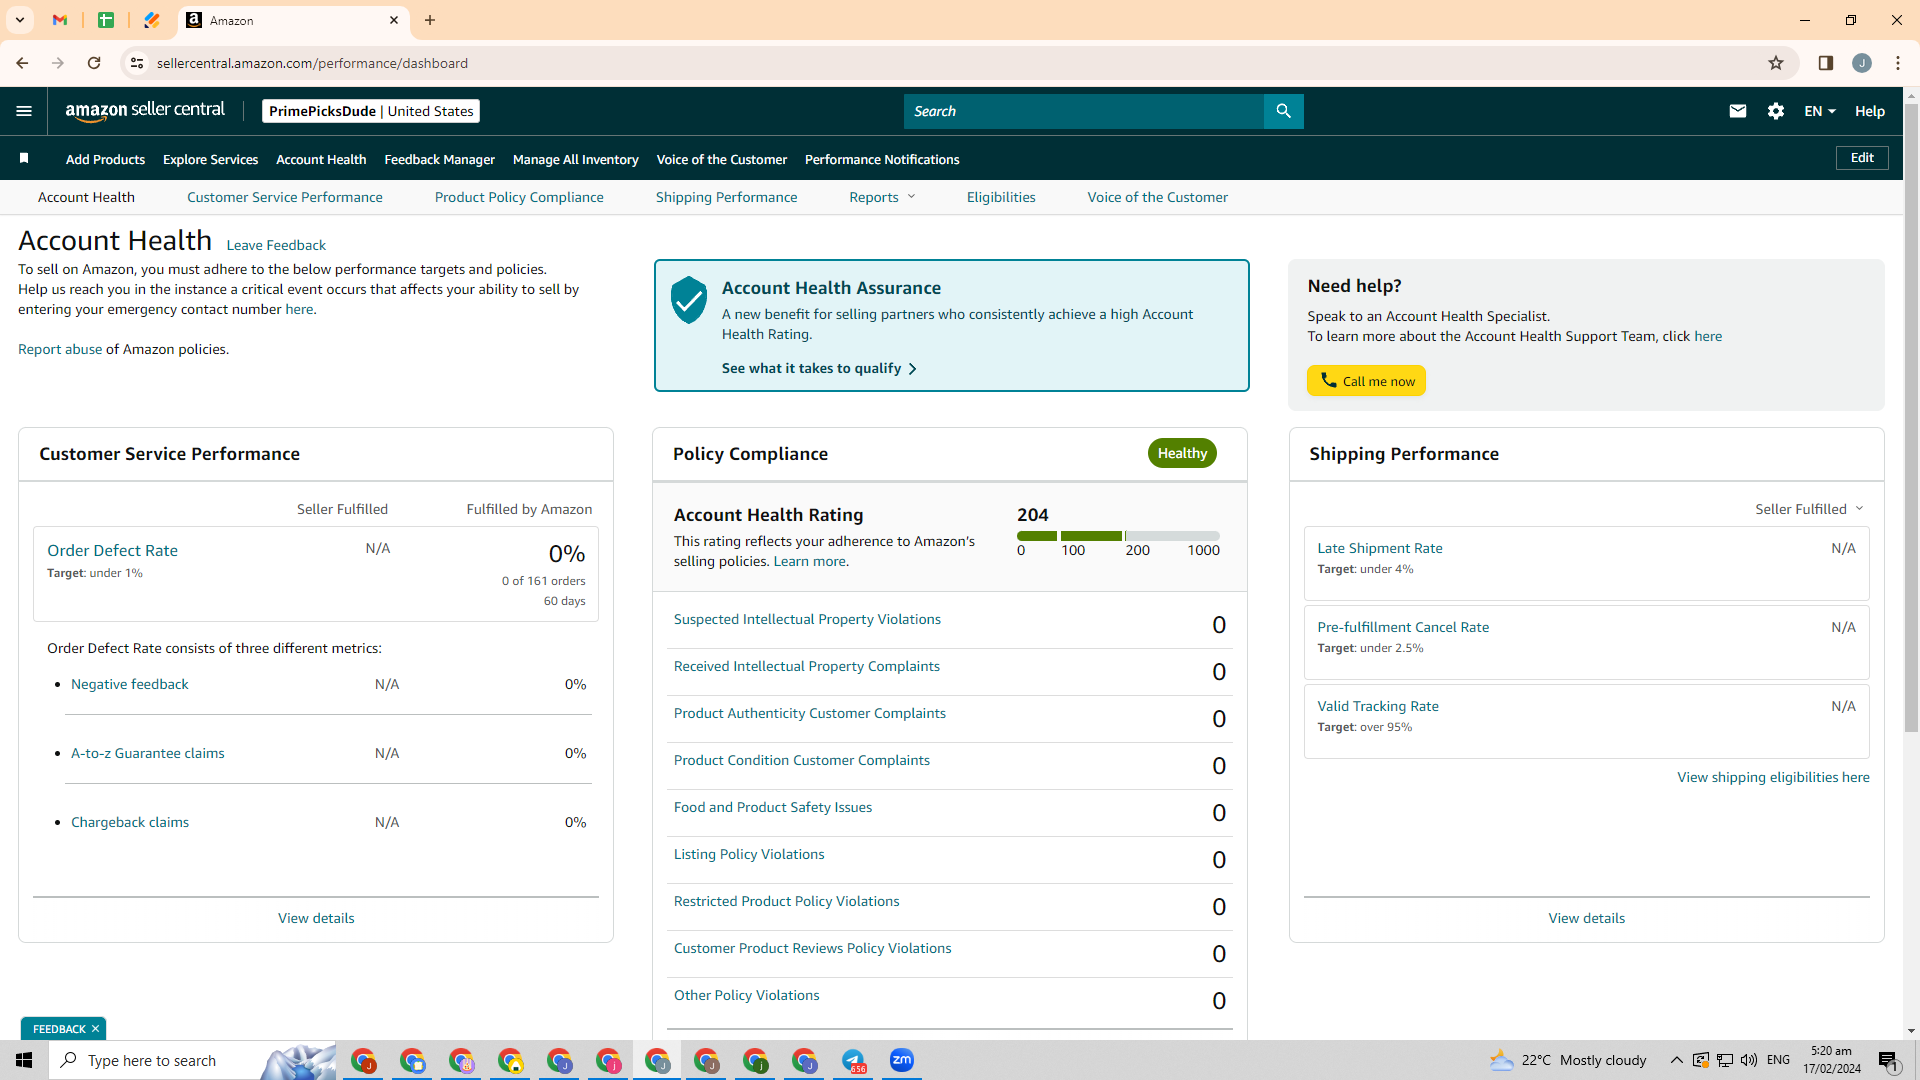1920x1080 pixels.
Task: Open the Late Shipment Rate link
Action: coord(1380,548)
